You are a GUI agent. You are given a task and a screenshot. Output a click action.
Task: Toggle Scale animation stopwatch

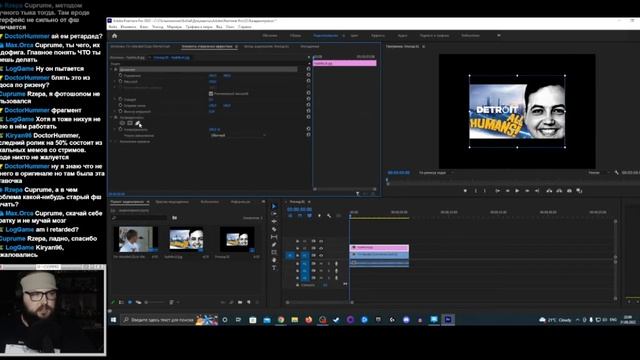(120, 82)
